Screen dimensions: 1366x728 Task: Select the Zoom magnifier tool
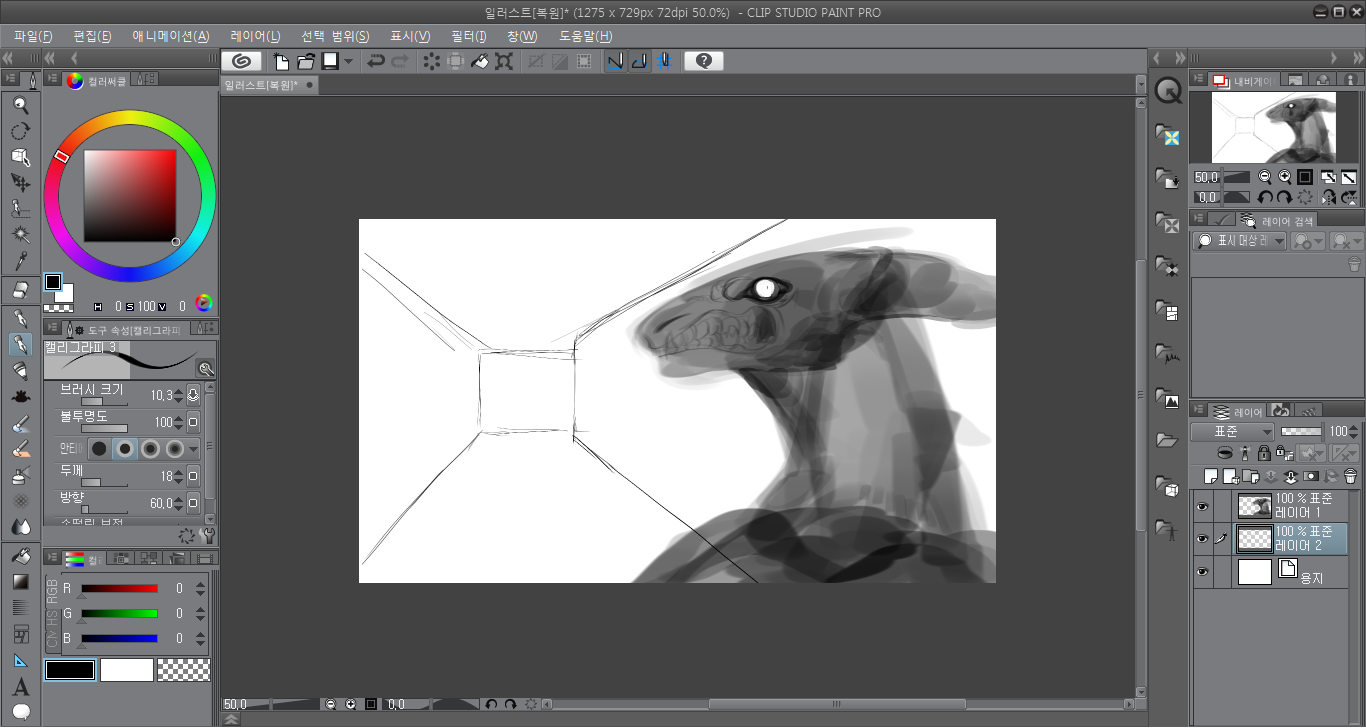[x=20, y=105]
